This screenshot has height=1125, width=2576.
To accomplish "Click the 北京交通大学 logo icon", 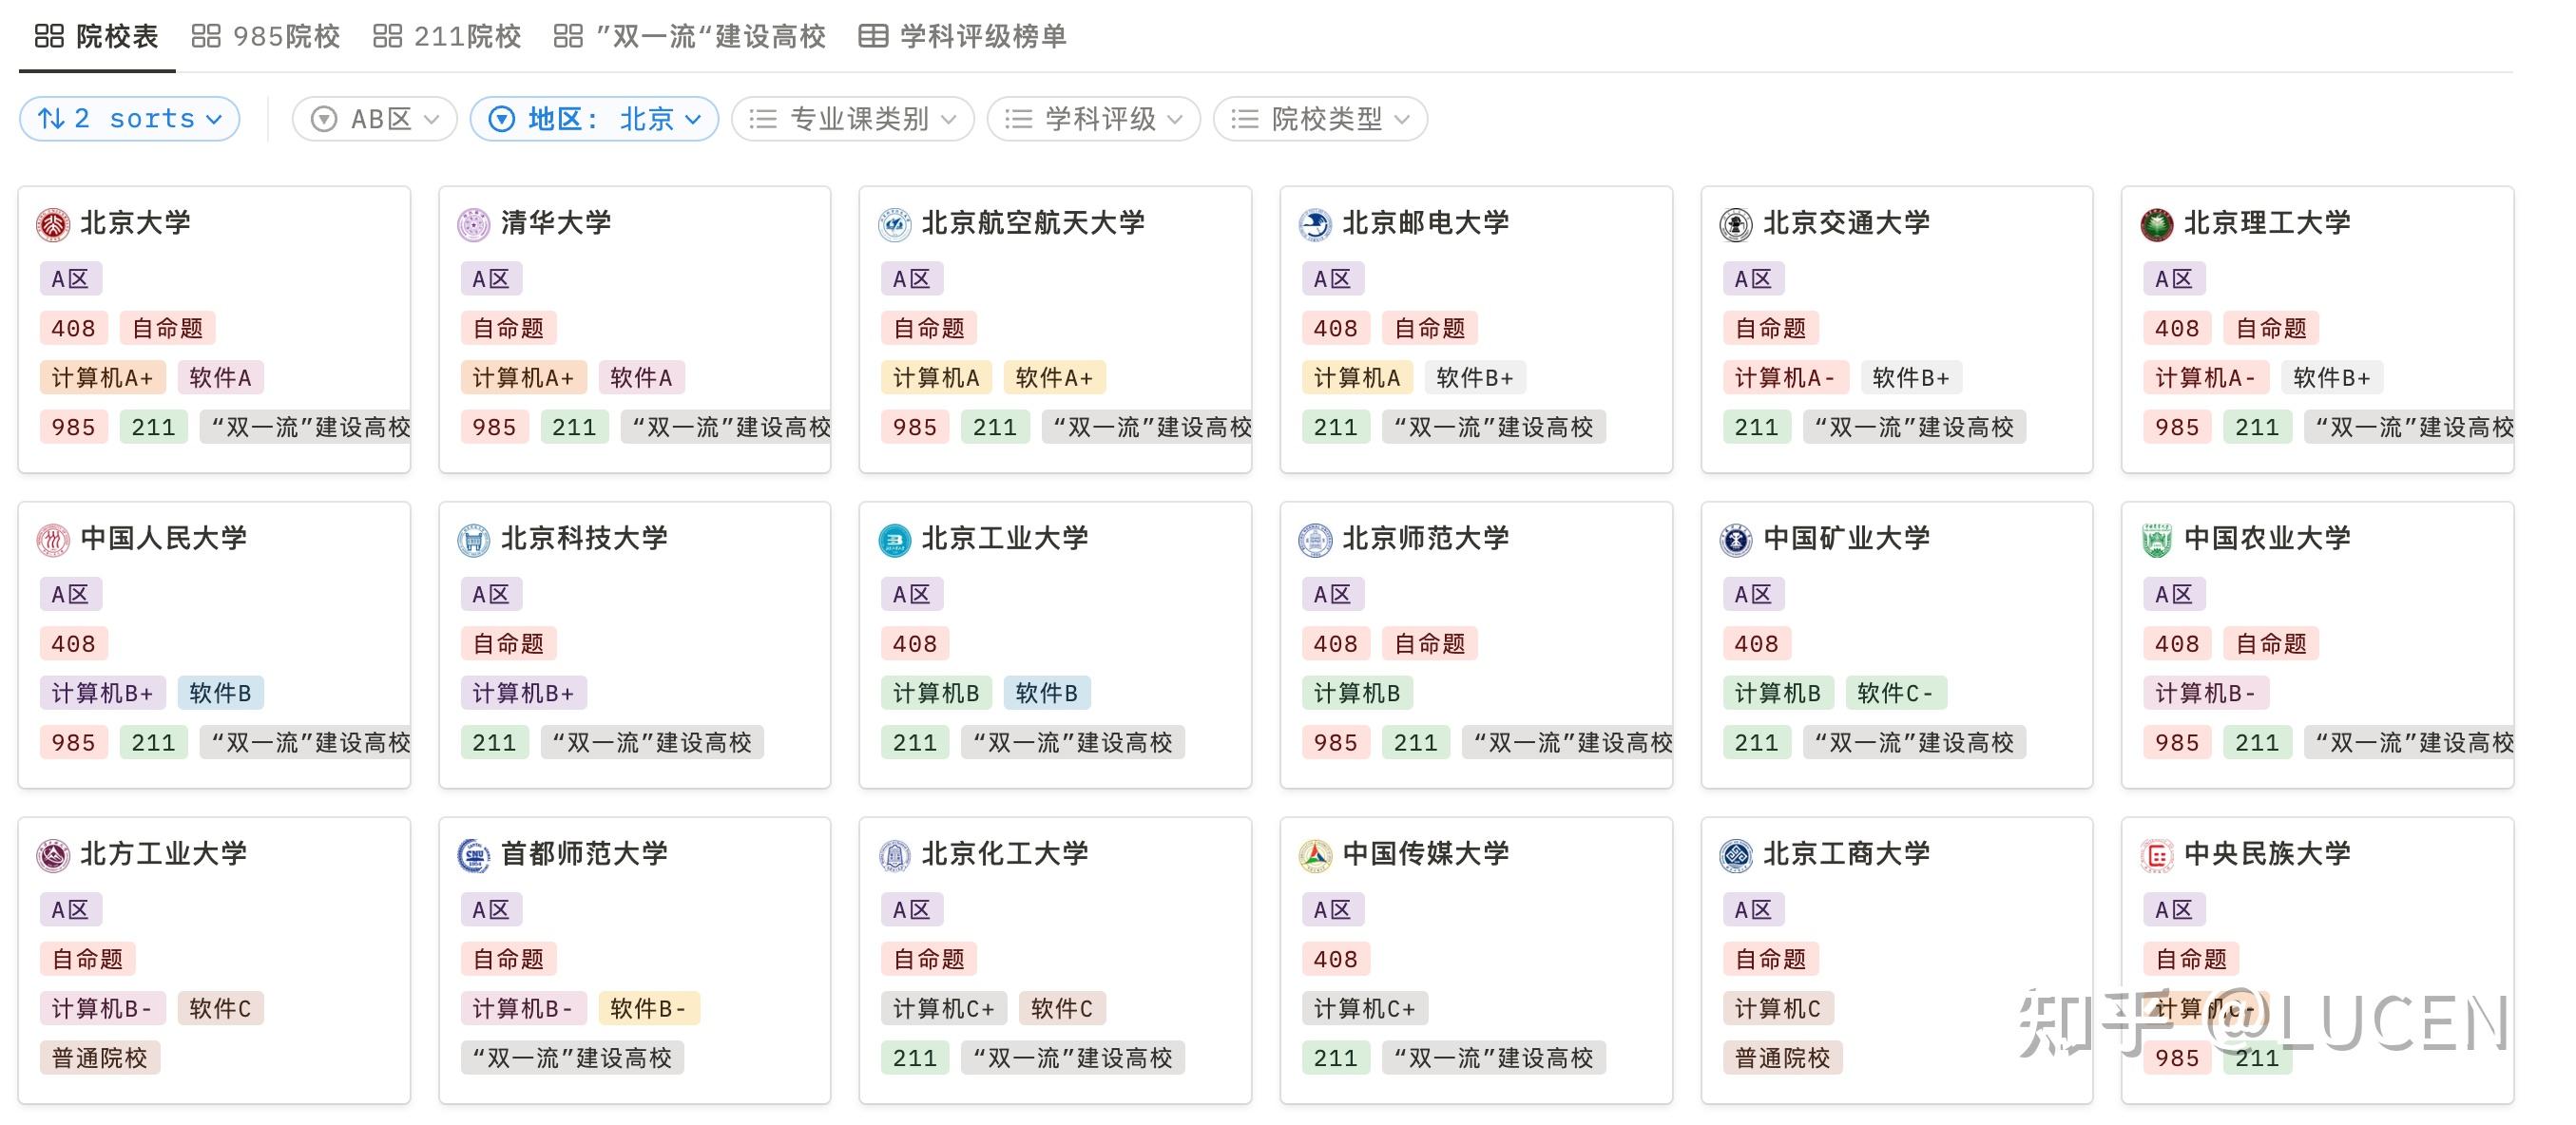I will (x=1736, y=224).
